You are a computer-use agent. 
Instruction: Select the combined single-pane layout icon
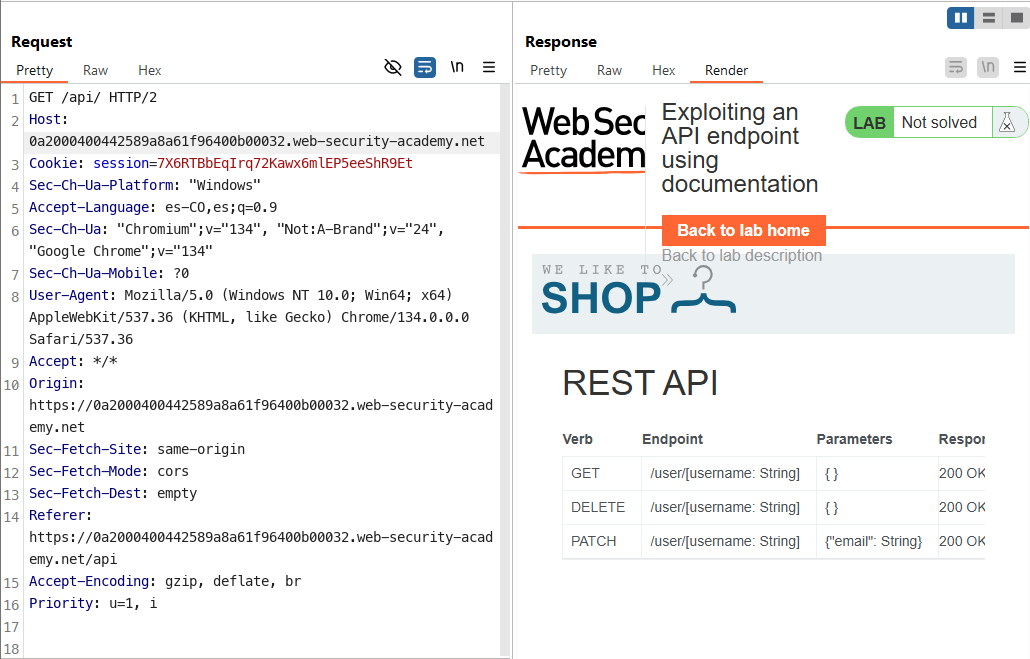pyautogui.click(x=1014, y=17)
